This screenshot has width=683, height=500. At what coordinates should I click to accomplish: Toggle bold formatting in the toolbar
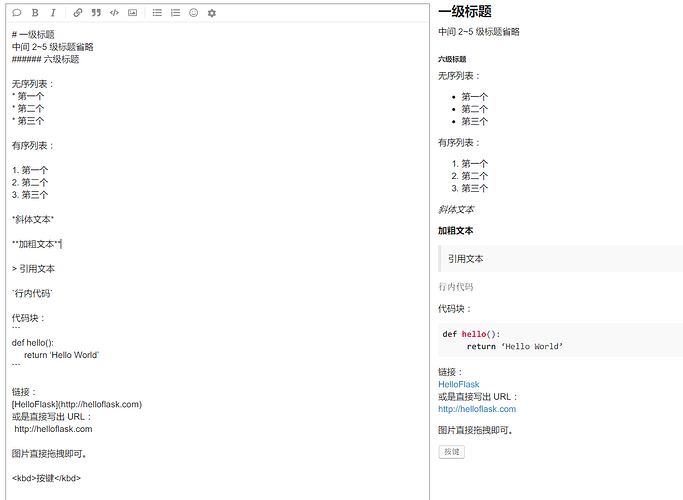35,13
